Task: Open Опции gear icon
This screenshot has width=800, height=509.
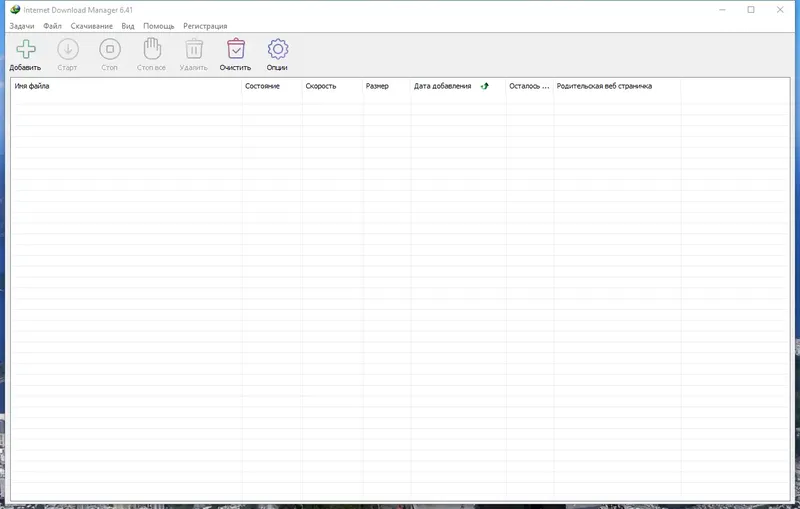Action: (x=278, y=49)
